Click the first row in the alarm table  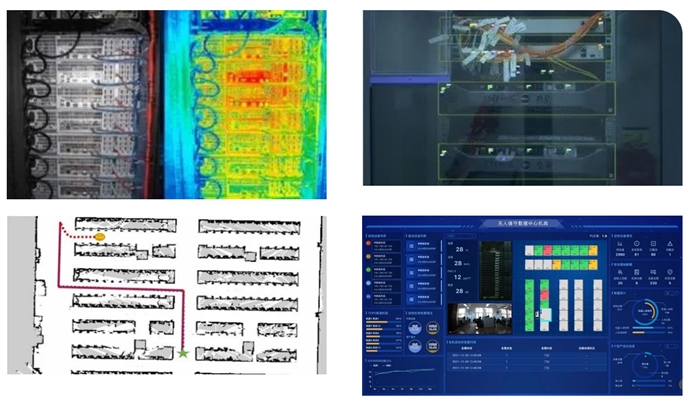click(528, 355)
